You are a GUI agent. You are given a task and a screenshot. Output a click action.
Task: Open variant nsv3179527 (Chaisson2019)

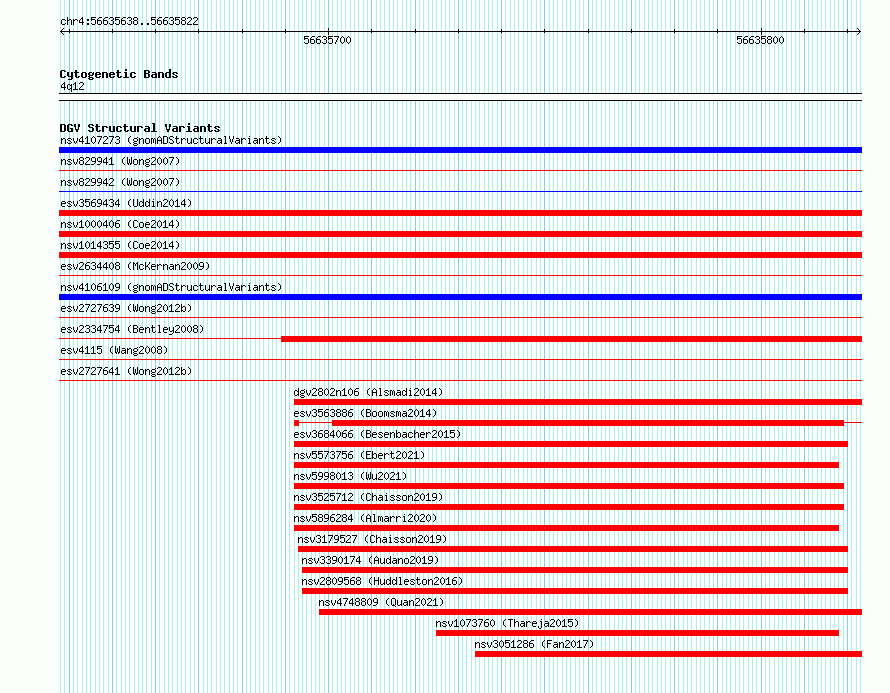372,539
